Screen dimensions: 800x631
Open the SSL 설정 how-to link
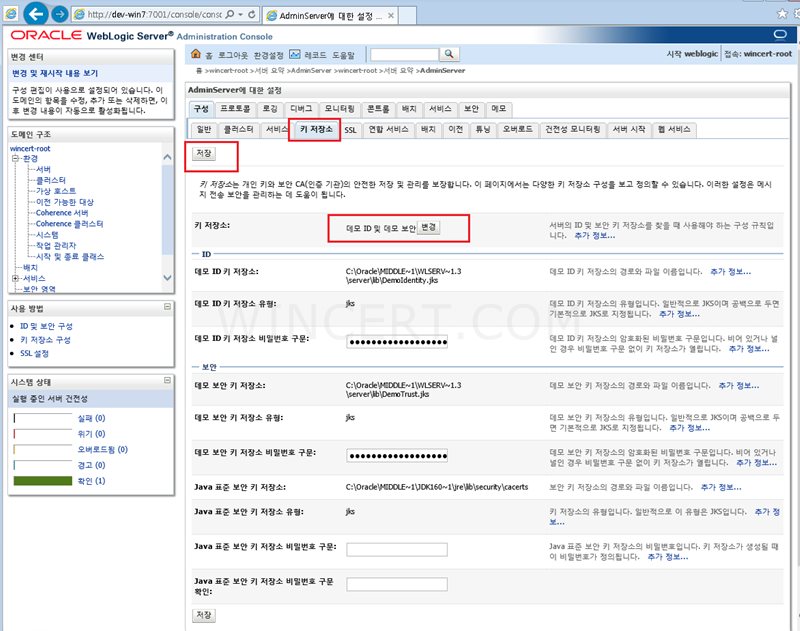click(x=34, y=354)
